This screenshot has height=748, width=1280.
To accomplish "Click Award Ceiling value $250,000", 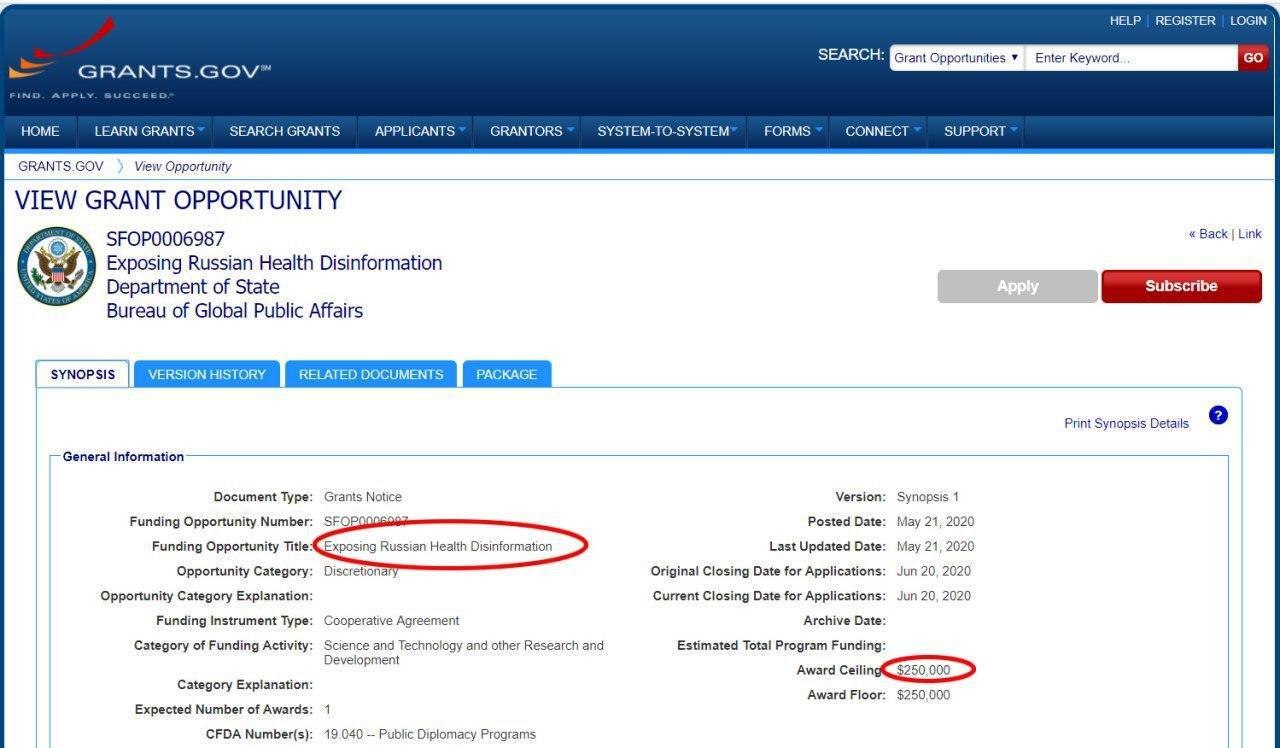I will point(924,671).
